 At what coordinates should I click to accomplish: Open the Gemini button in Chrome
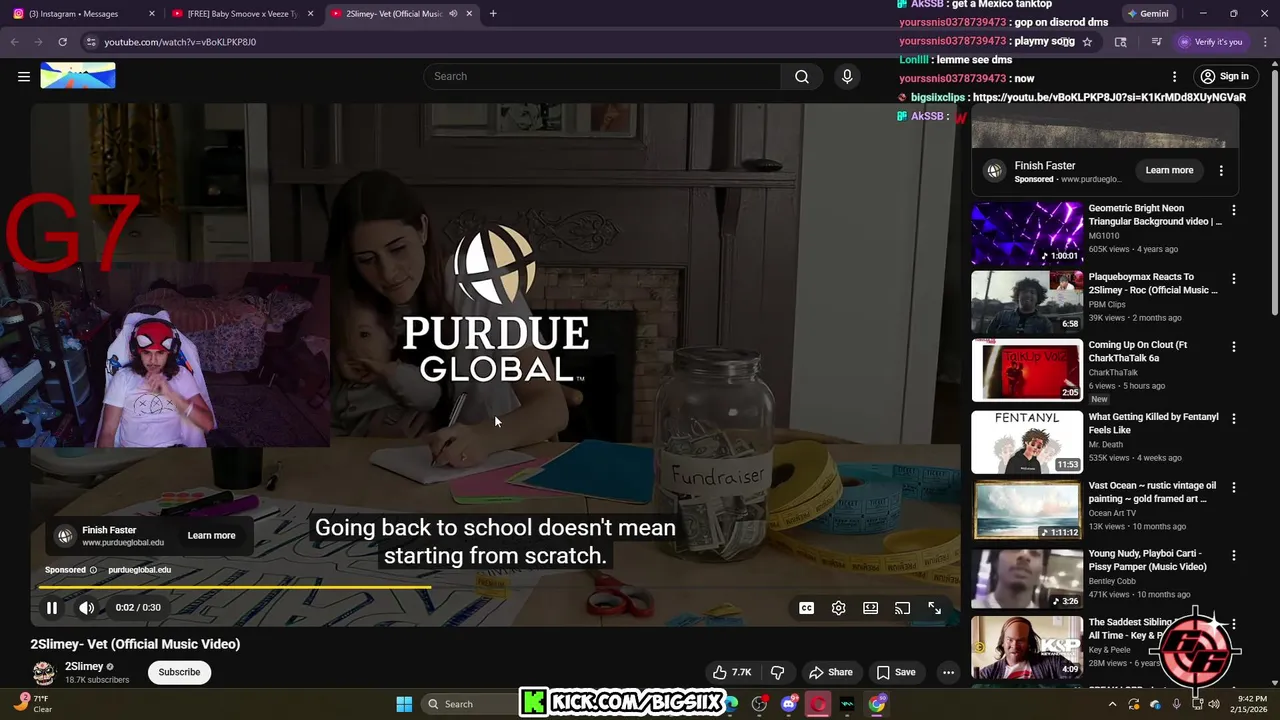click(1147, 14)
